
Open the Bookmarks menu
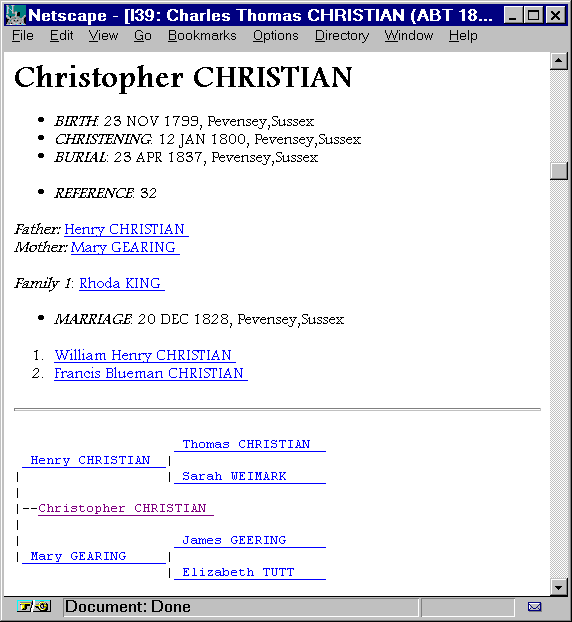[202, 36]
